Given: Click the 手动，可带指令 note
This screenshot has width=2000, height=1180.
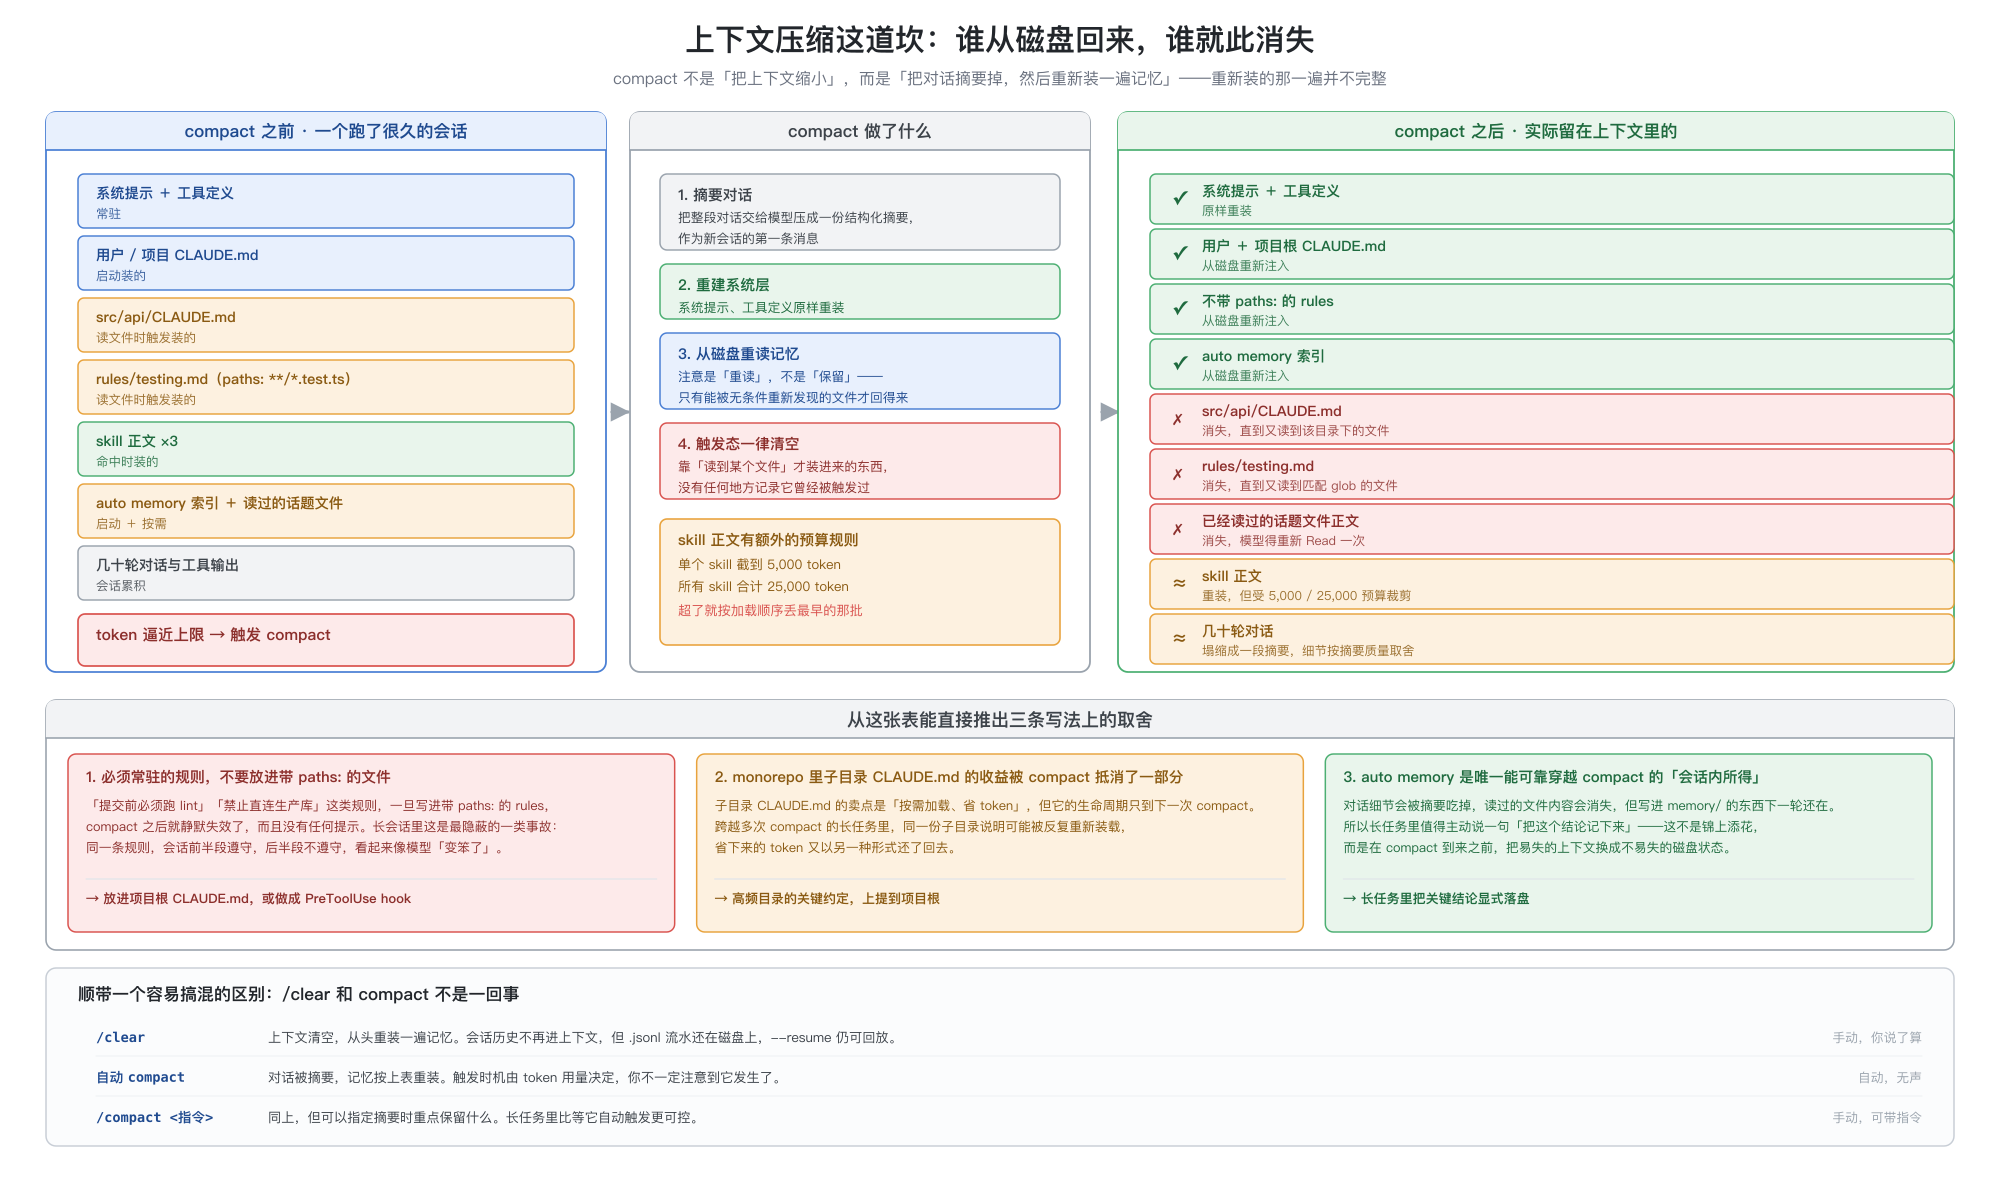Looking at the screenshot, I should click(1877, 1117).
